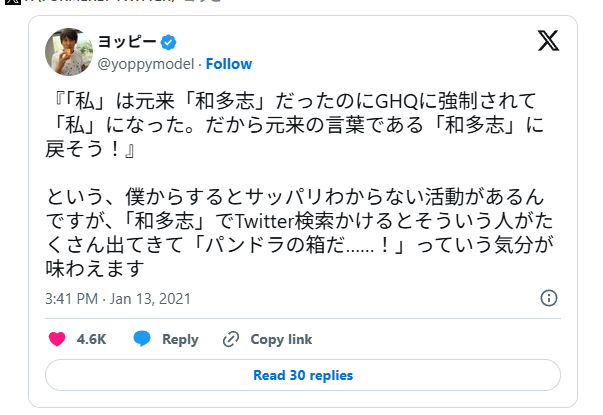Click the blue verified badge

tap(169, 42)
